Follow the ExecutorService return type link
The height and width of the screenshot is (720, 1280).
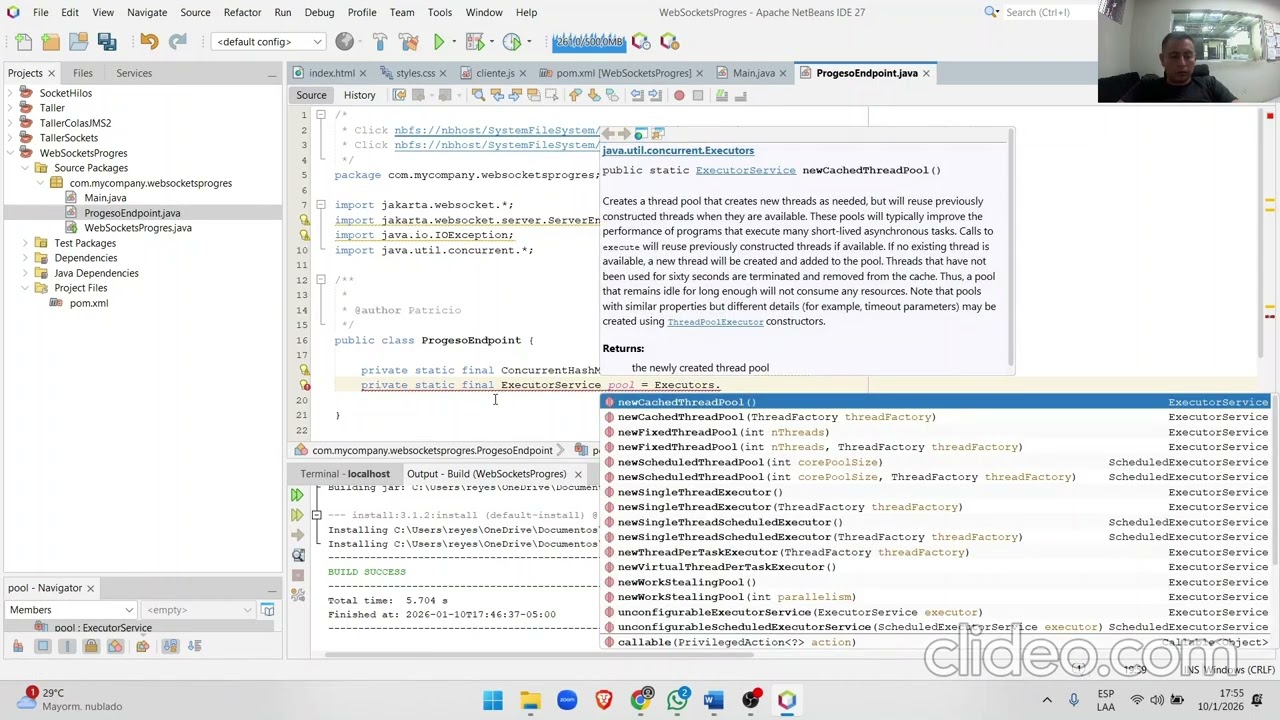click(x=745, y=171)
